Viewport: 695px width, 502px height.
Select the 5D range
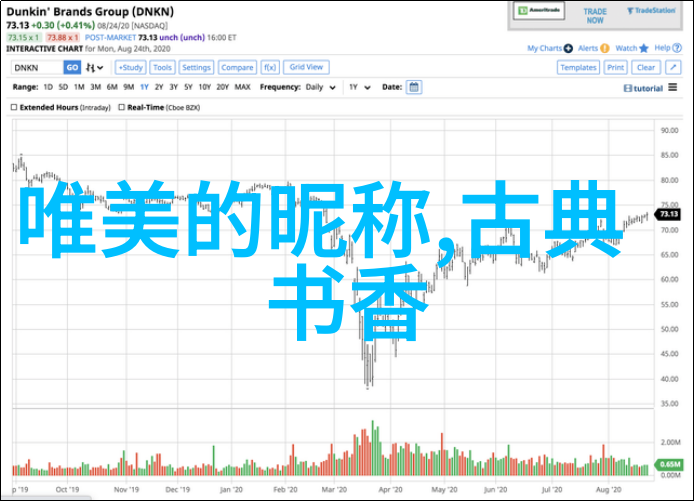point(63,87)
